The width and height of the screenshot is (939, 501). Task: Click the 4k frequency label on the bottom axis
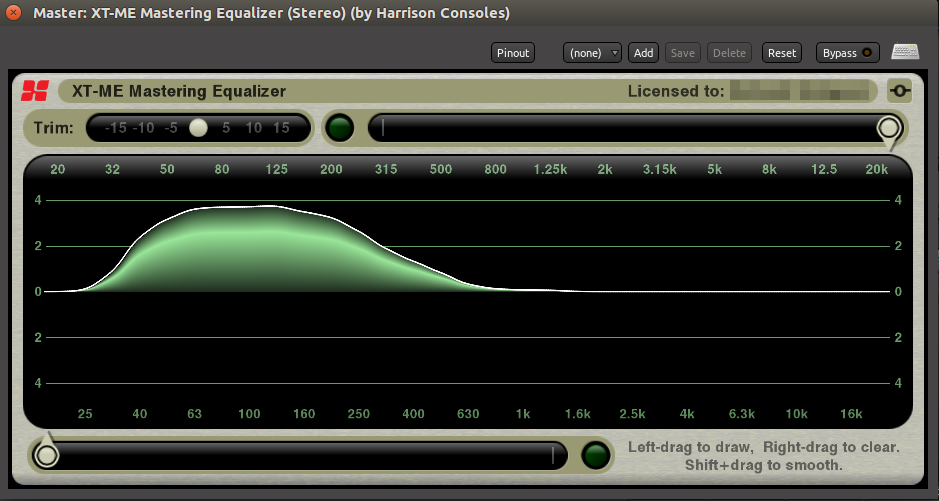[687, 414]
